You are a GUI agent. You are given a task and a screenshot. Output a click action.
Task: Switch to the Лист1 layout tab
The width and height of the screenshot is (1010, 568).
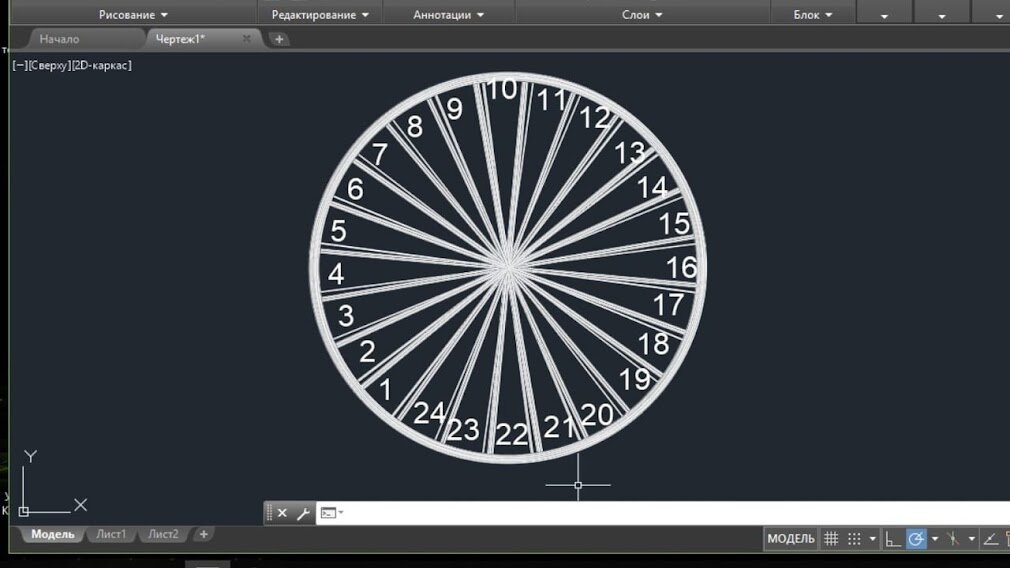tap(111, 535)
